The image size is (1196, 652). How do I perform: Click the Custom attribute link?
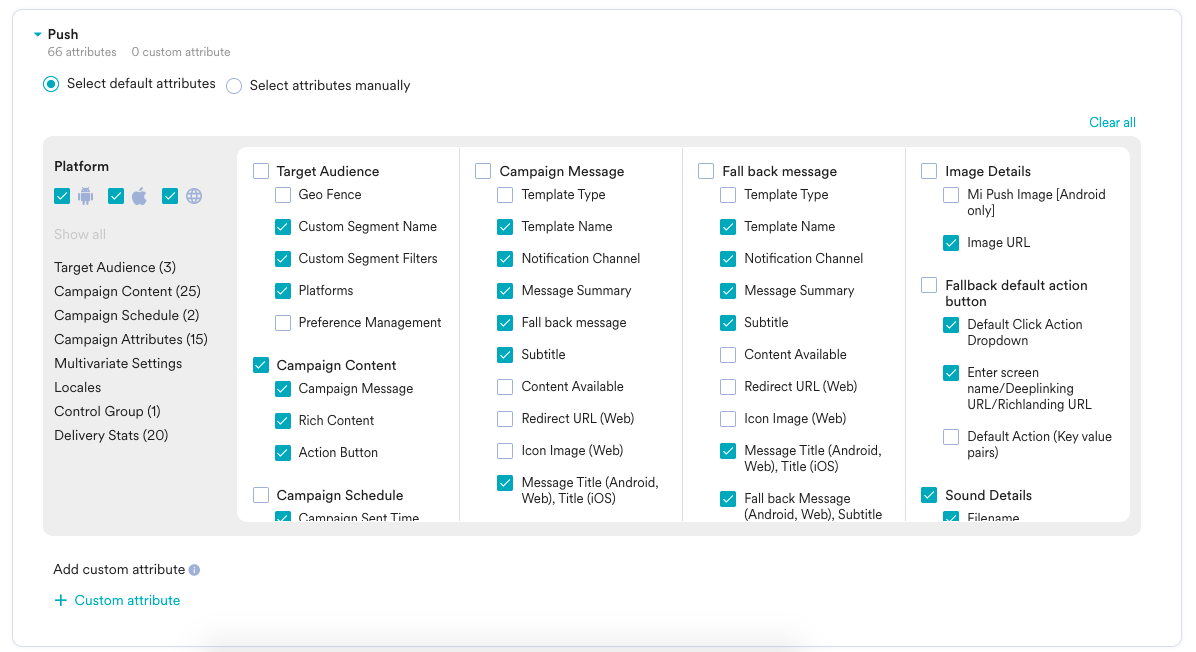(127, 600)
